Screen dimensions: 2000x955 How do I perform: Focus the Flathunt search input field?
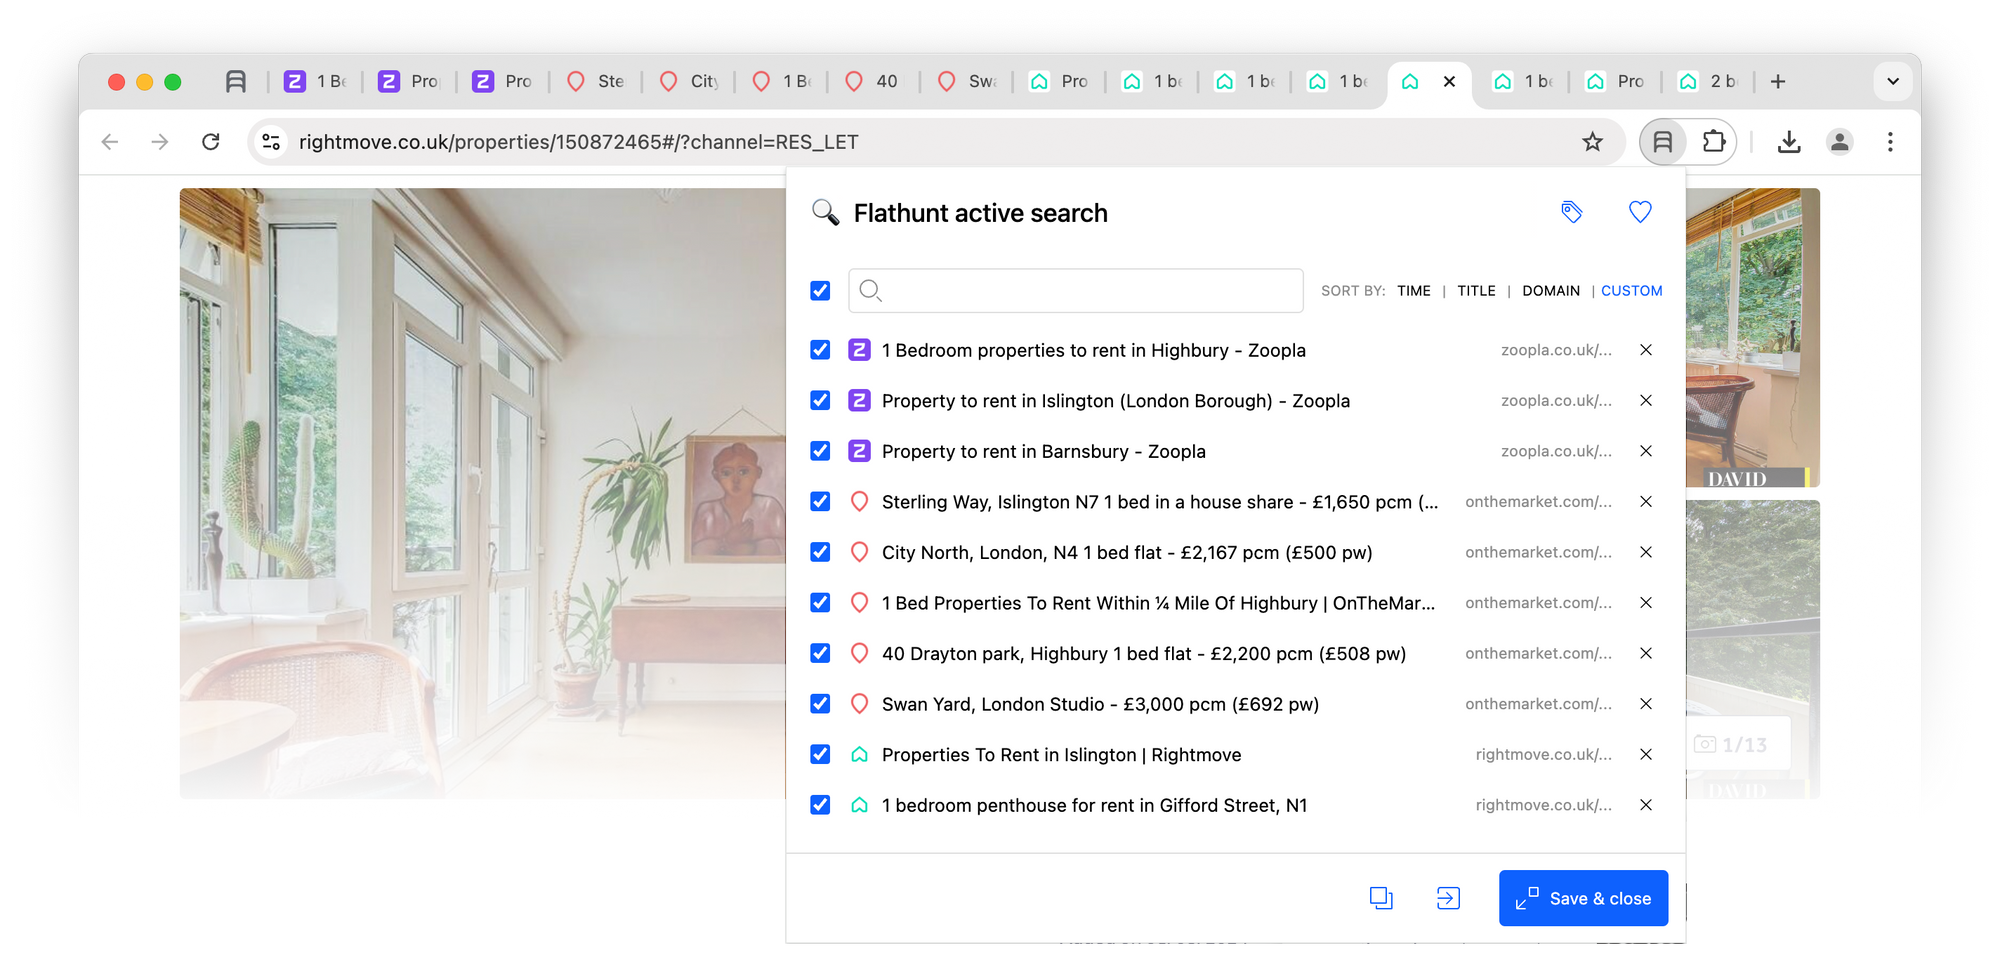click(1076, 290)
